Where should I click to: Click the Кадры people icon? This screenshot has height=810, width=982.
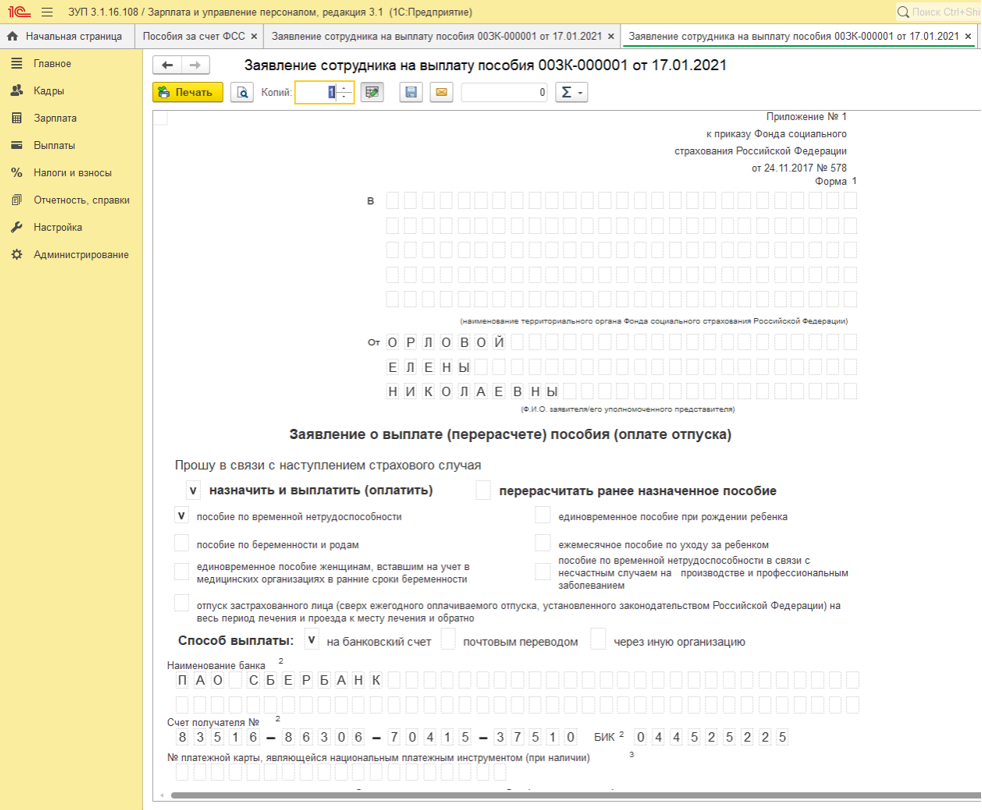[17, 91]
